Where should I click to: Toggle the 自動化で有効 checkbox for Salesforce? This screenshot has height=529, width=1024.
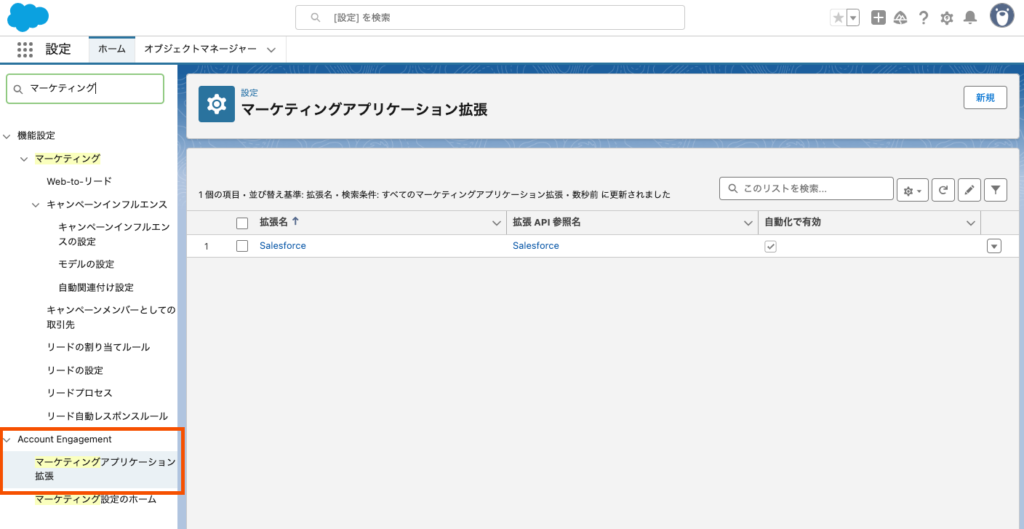[x=770, y=246]
